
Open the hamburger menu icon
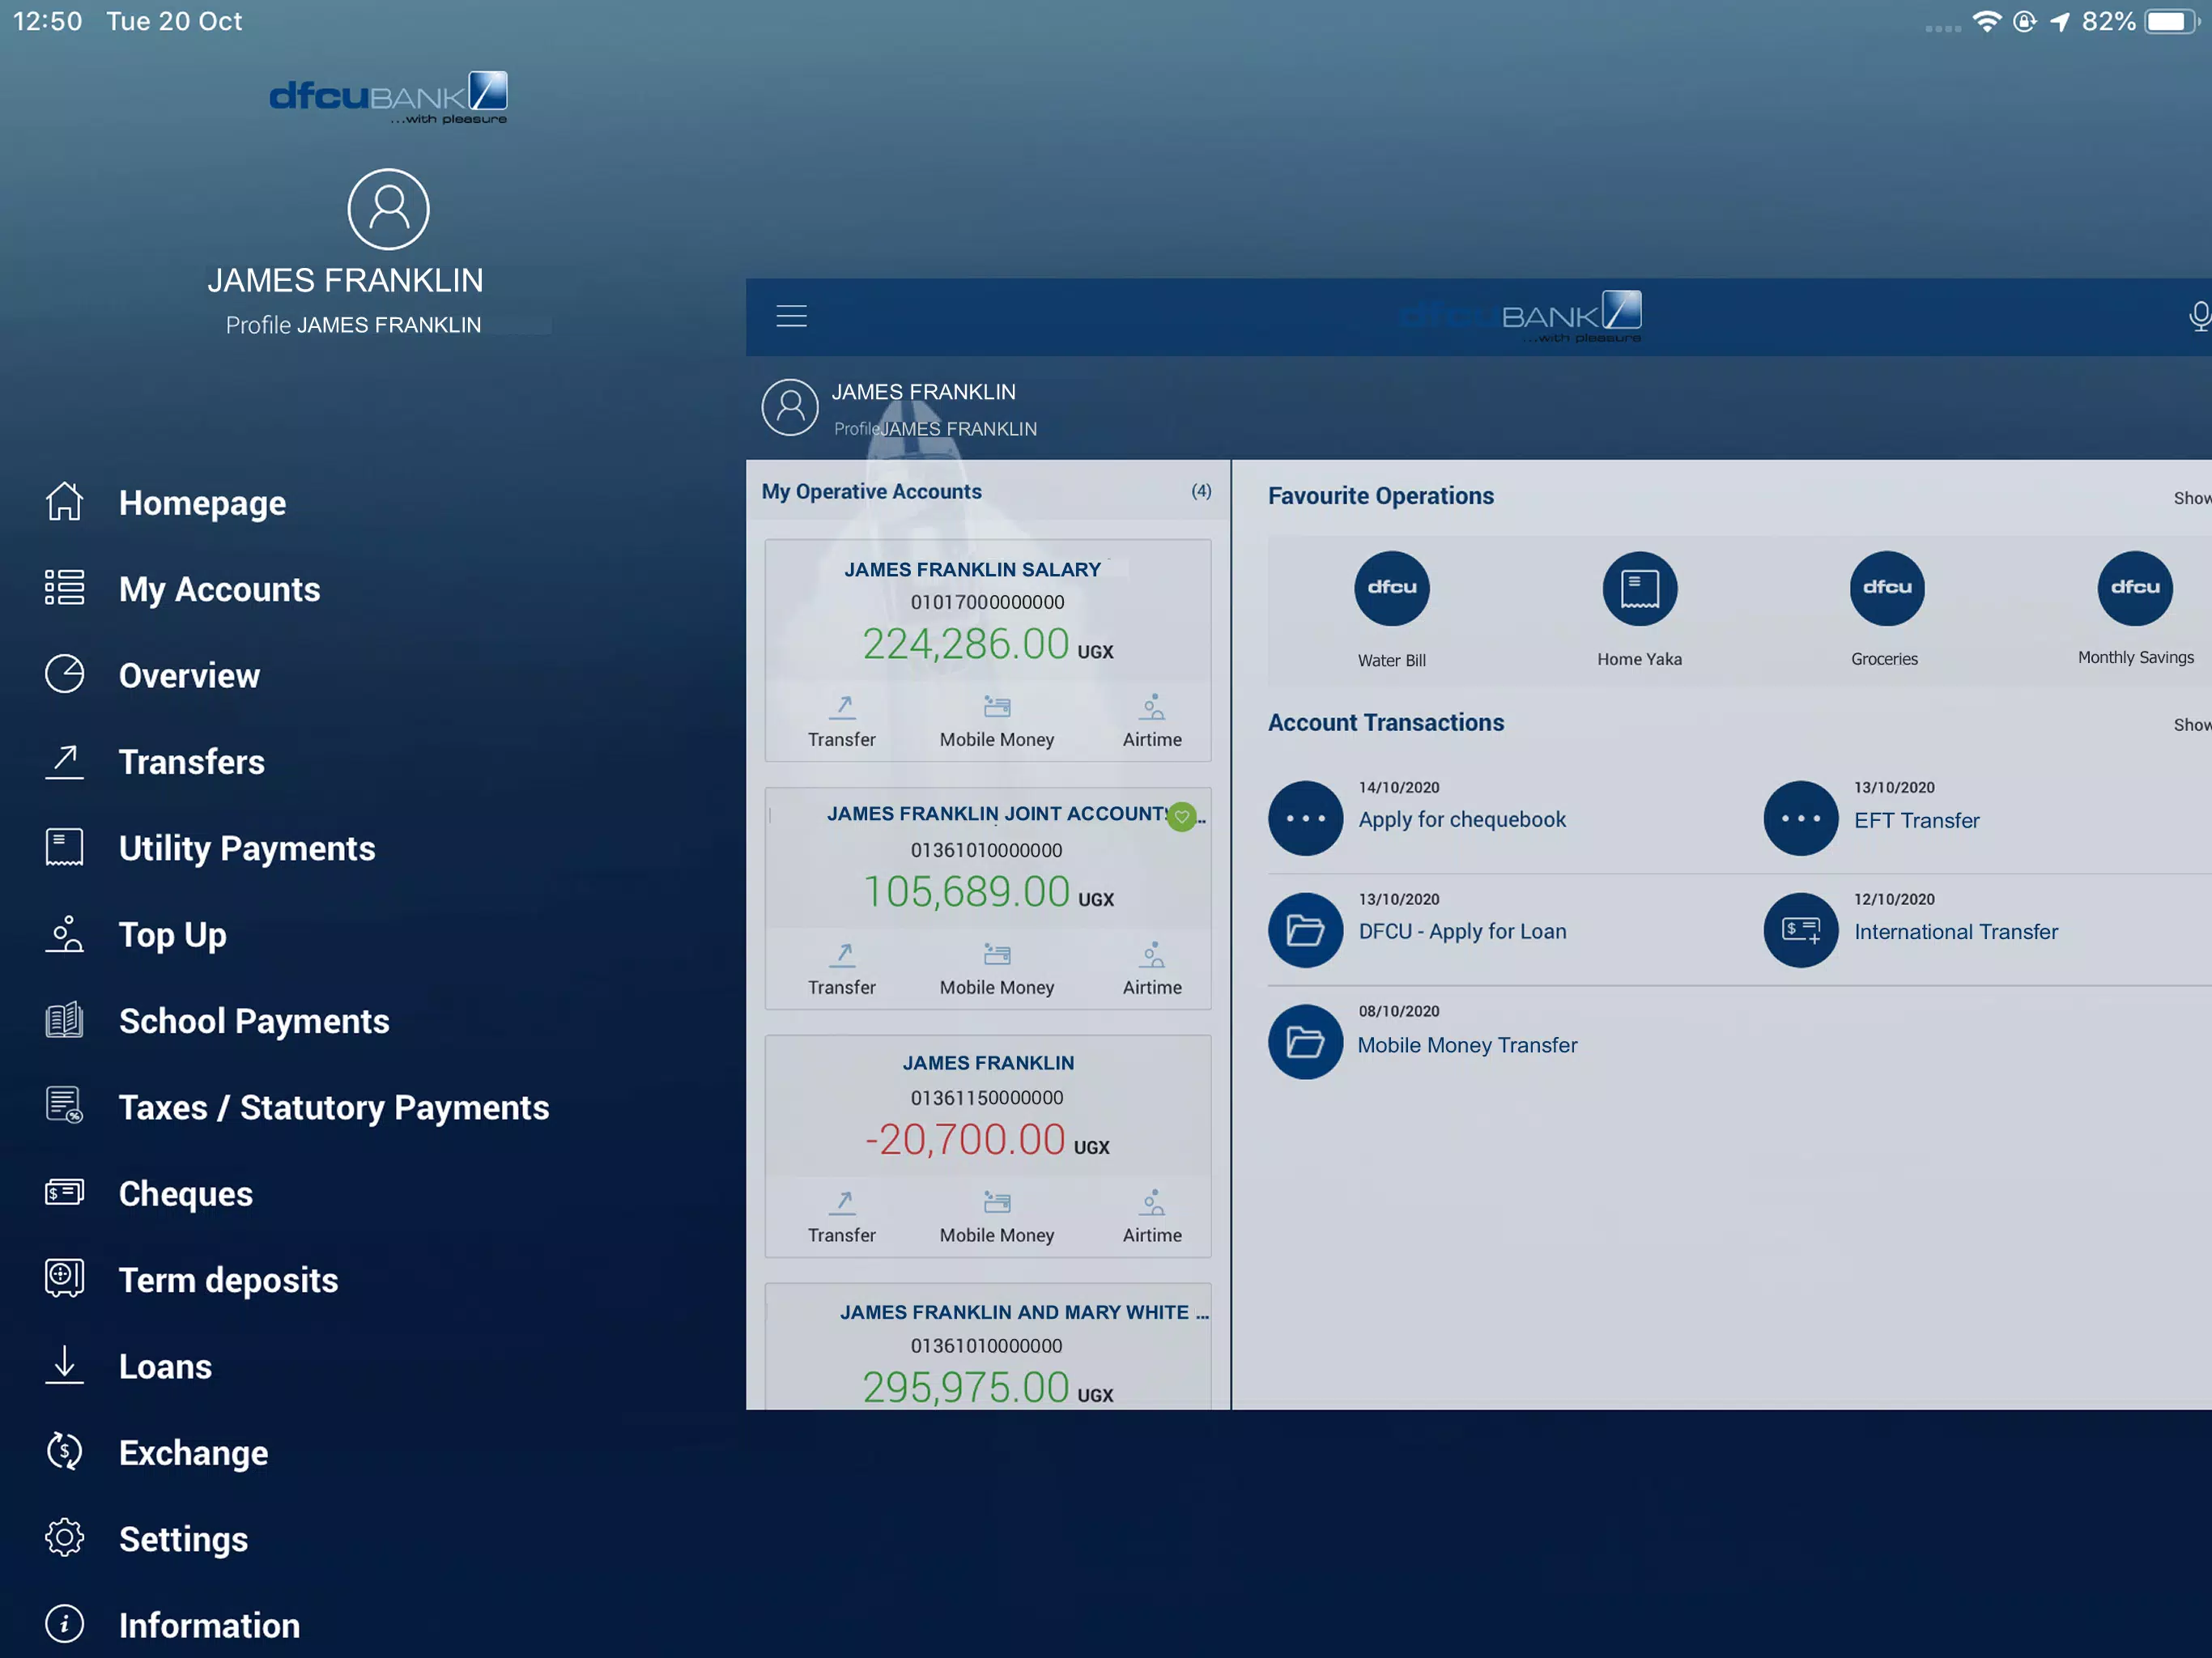791,316
